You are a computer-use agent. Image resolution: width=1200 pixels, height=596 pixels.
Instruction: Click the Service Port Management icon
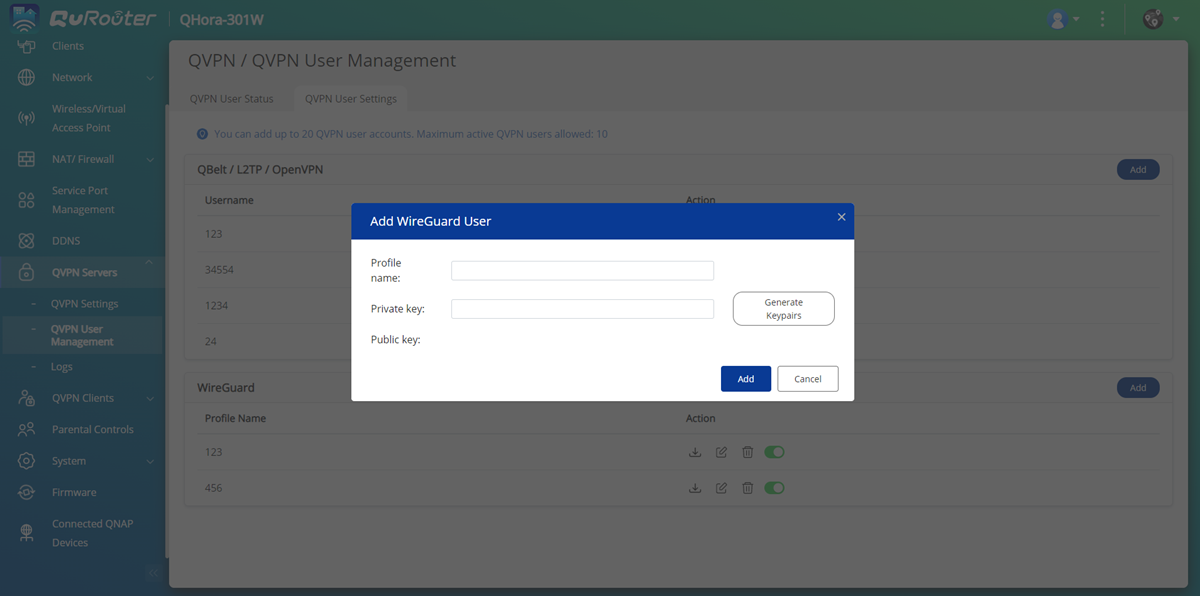click(27, 200)
